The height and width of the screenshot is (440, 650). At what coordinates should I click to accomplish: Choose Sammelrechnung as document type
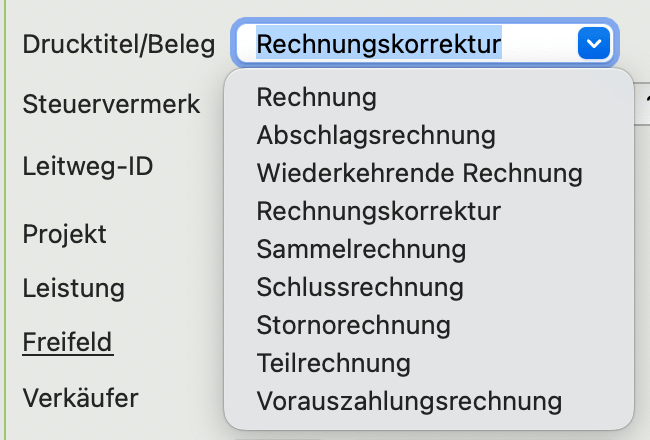tap(361, 249)
